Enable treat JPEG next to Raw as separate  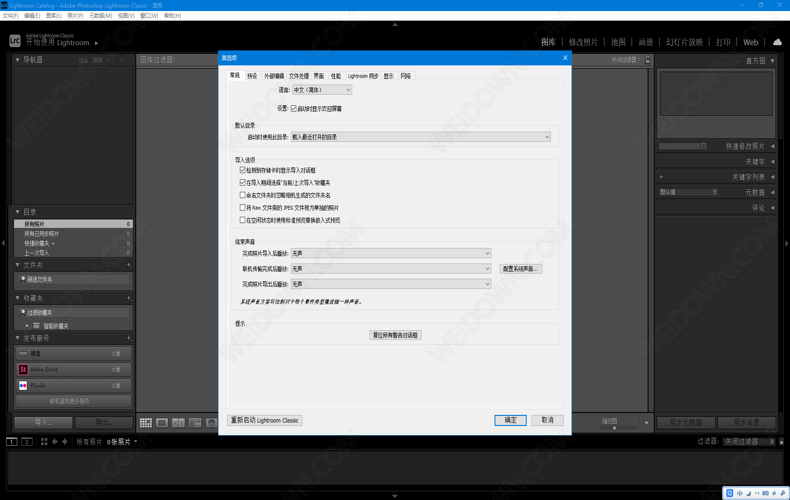pyautogui.click(x=242, y=207)
